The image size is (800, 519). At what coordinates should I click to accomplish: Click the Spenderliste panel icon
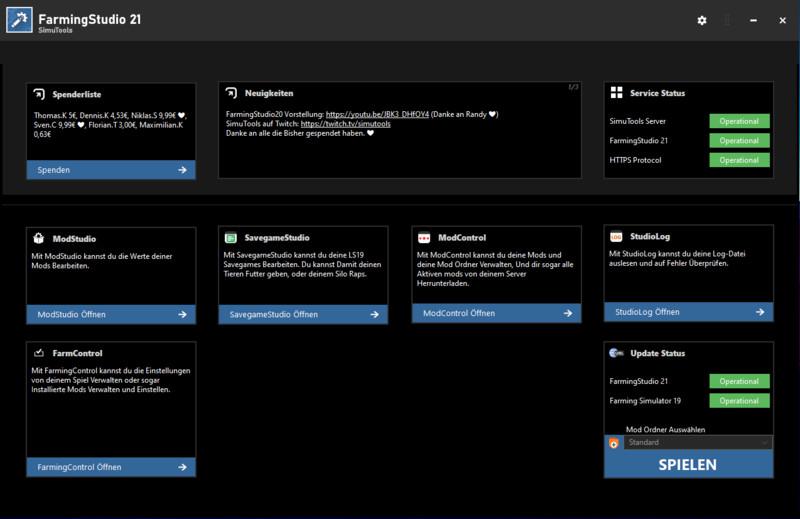[38, 94]
